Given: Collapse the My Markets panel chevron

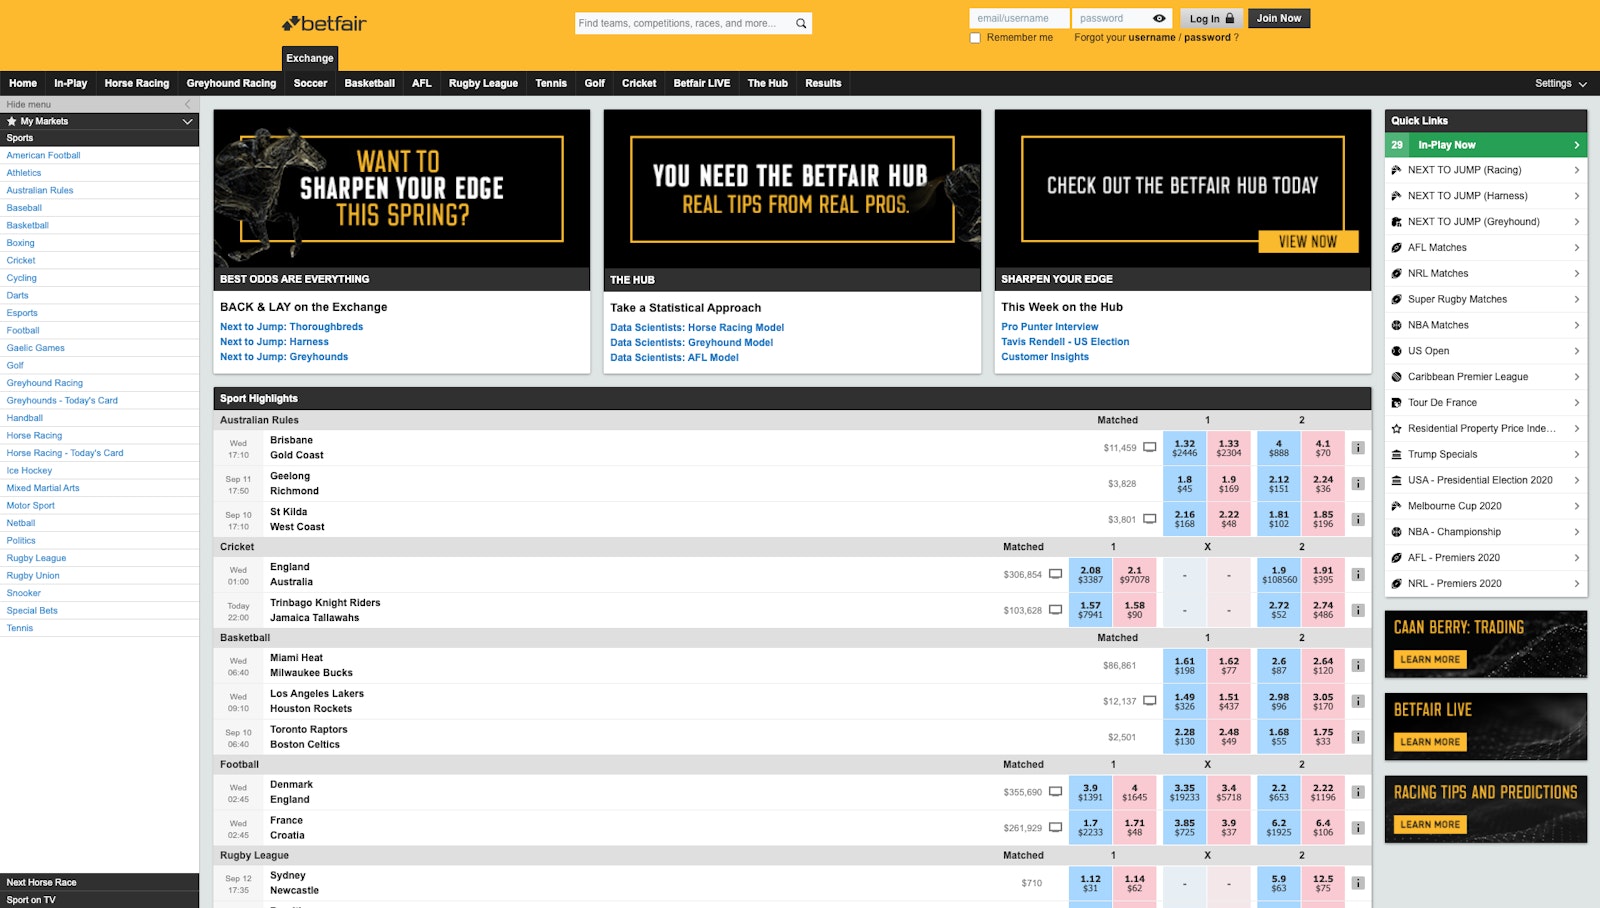Looking at the screenshot, I should pyautogui.click(x=186, y=121).
